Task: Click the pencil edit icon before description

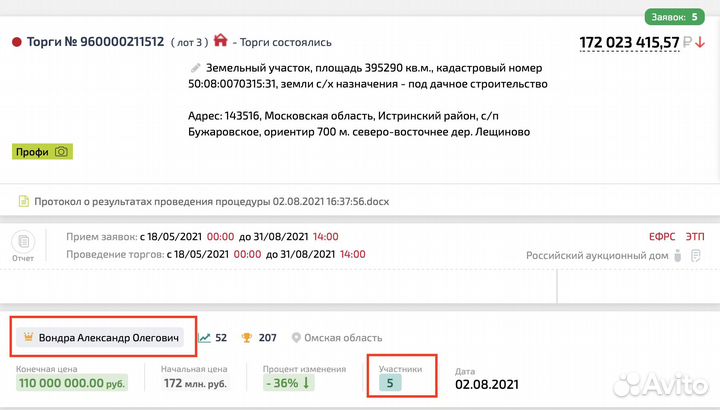Action: tap(196, 68)
